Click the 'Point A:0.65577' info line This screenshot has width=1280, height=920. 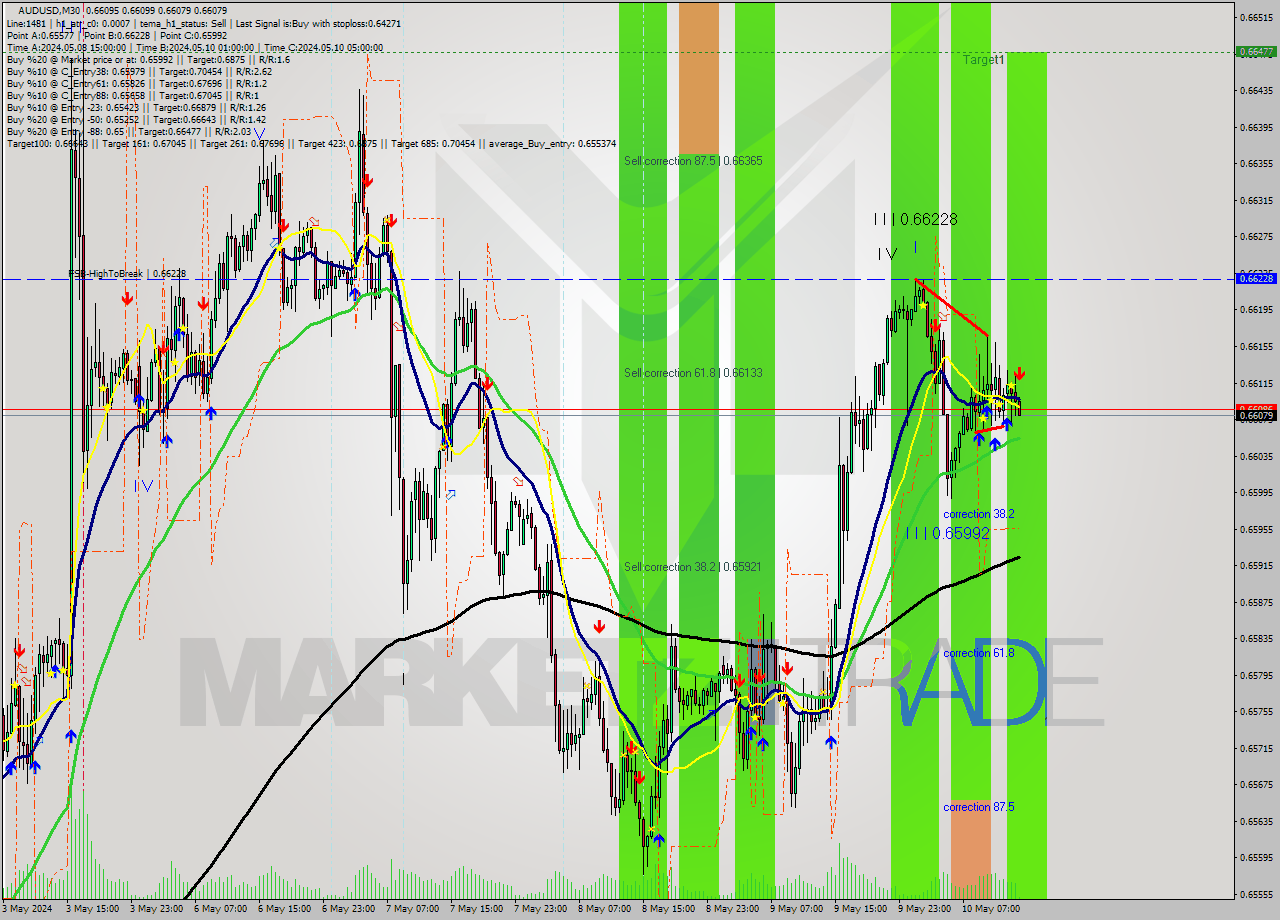click(x=117, y=35)
